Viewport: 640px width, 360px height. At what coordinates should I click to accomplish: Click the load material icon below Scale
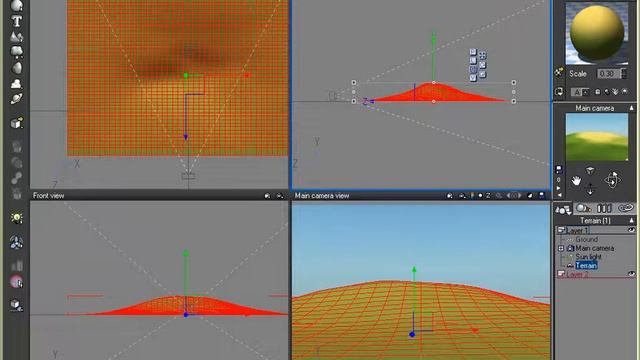tap(559, 92)
